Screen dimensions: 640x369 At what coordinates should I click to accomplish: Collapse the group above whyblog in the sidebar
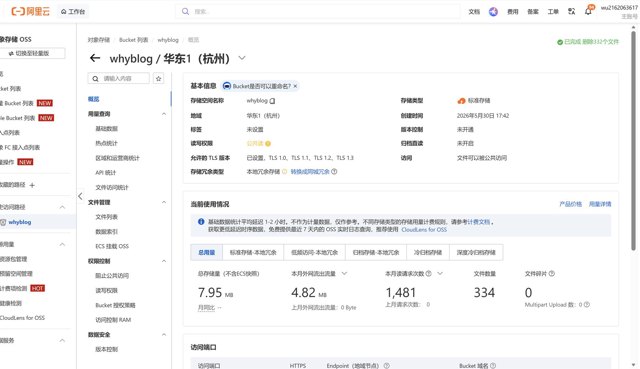click(x=62, y=207)
